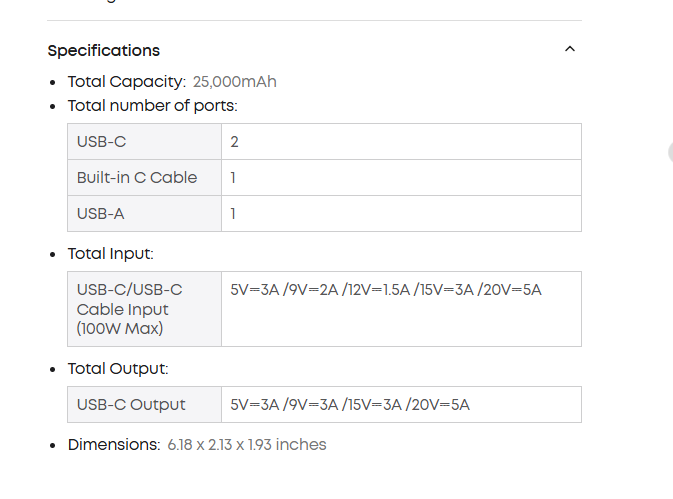Click the 6.18 x 2.13 x 1.93 inches value

[x=246, y=444]
